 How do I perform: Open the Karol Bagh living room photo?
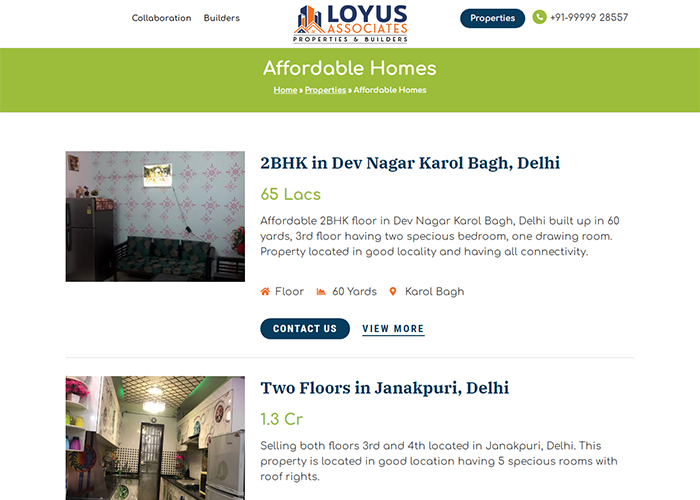pos(155,217)
